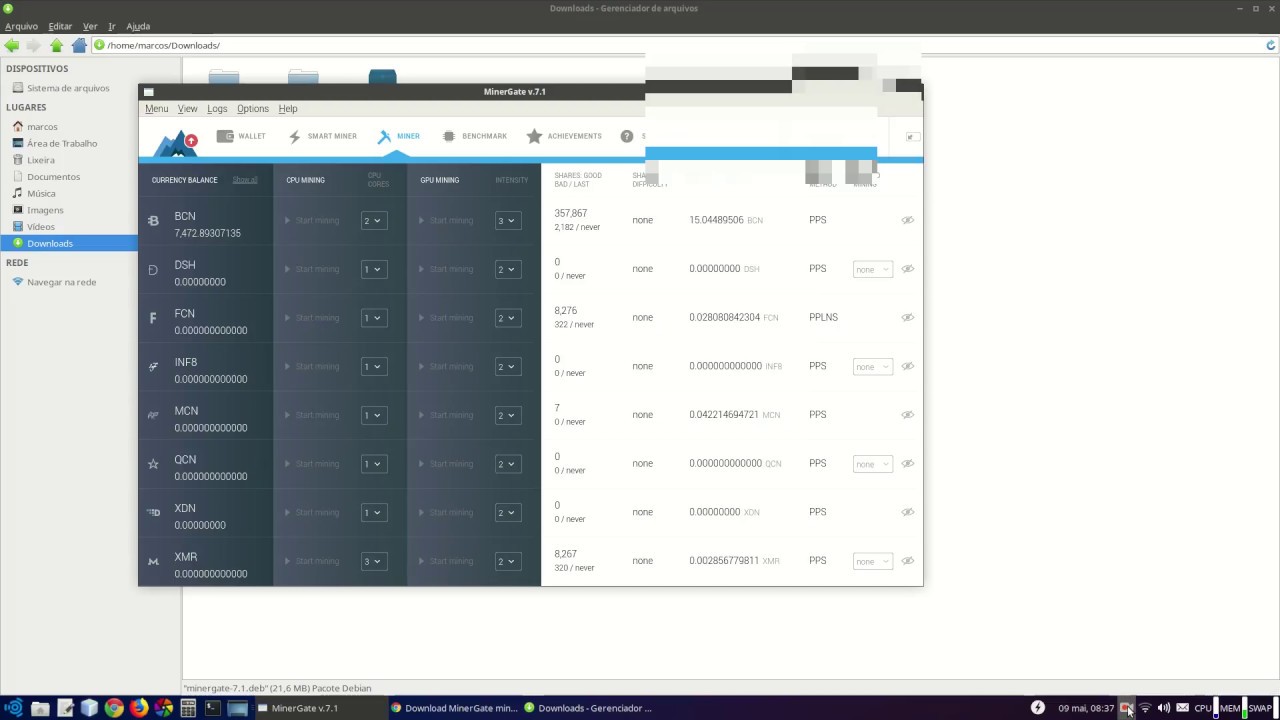Toggle visibility eye for INF8 row
This screenshot has height=720, width=1280.
[908, 366]
